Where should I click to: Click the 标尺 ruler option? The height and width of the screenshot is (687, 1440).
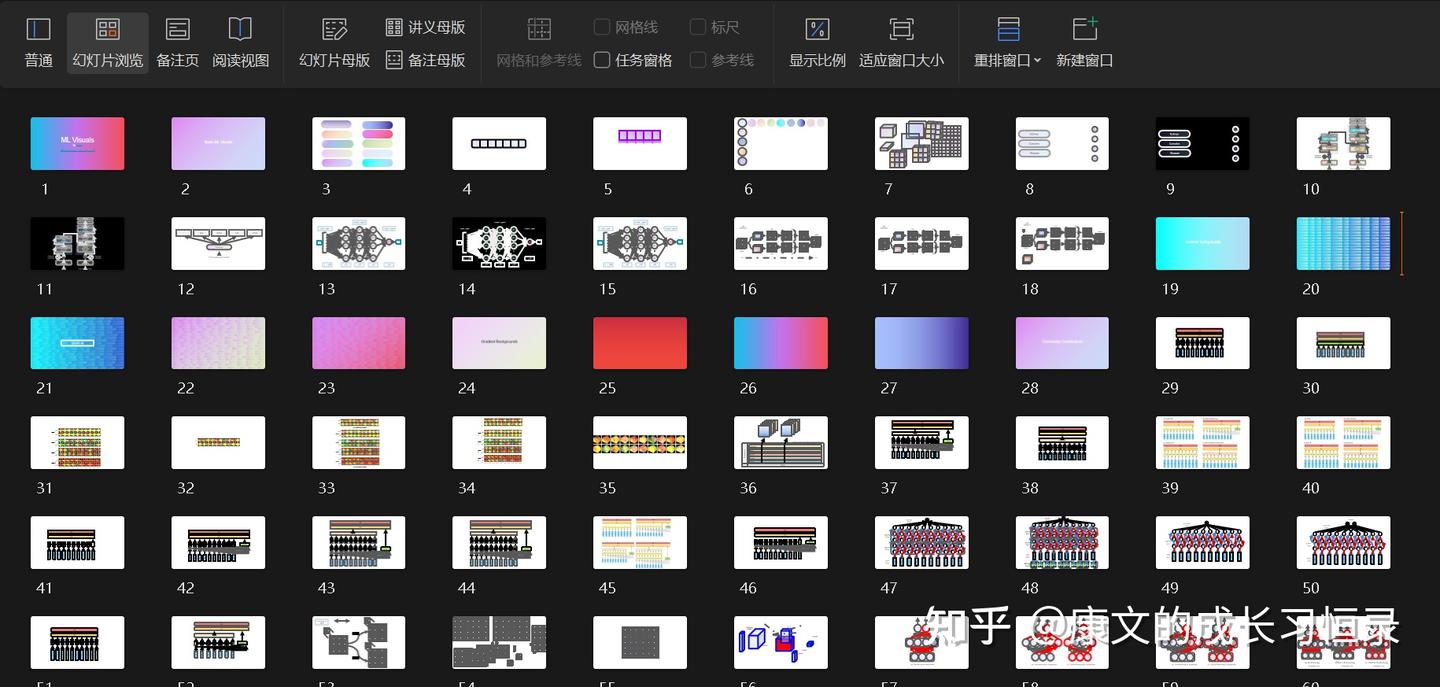tap(714, 27)
